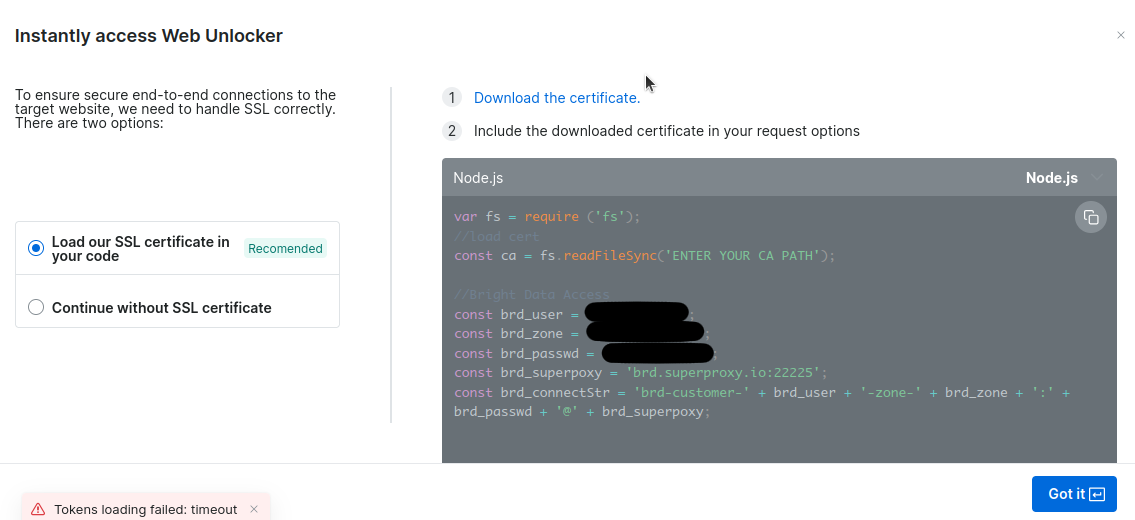Image resolution: width=1135 pixels, height=520 pixels.
Task: Click the //load cert comment
Action: [x=497, y=236]
